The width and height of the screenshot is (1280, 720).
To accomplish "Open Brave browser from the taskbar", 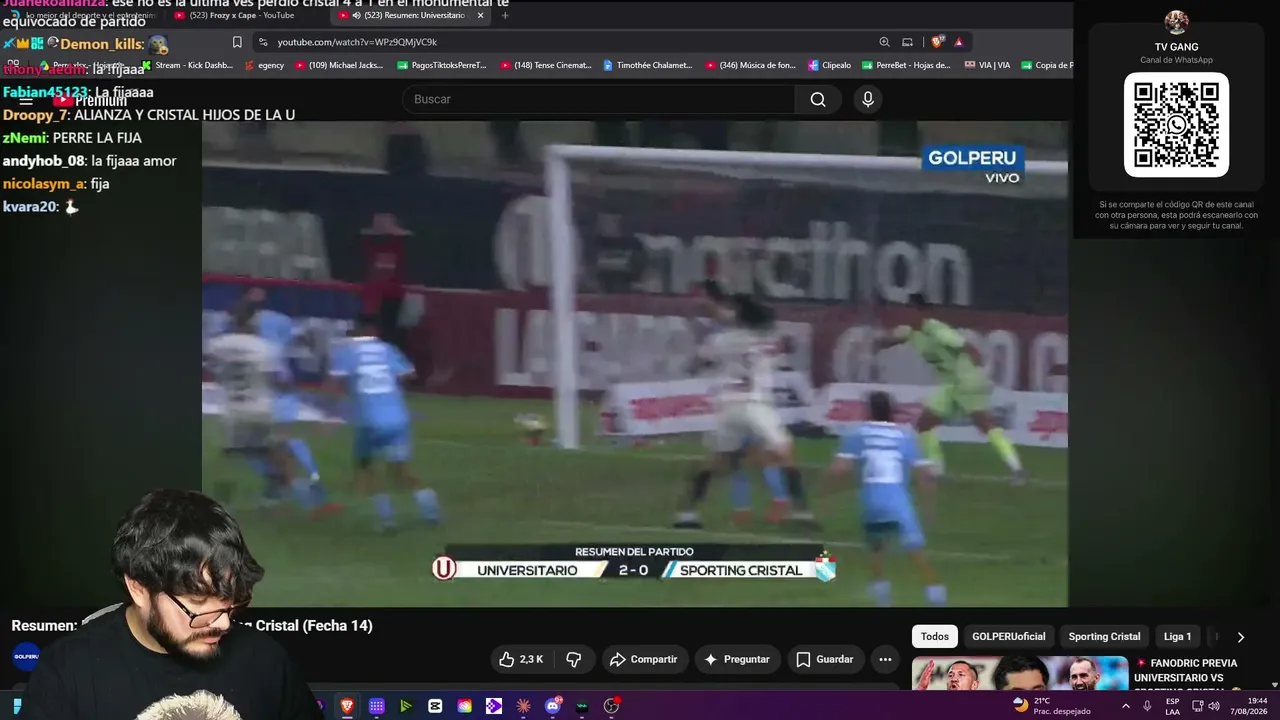I will (x=347, y=706).
